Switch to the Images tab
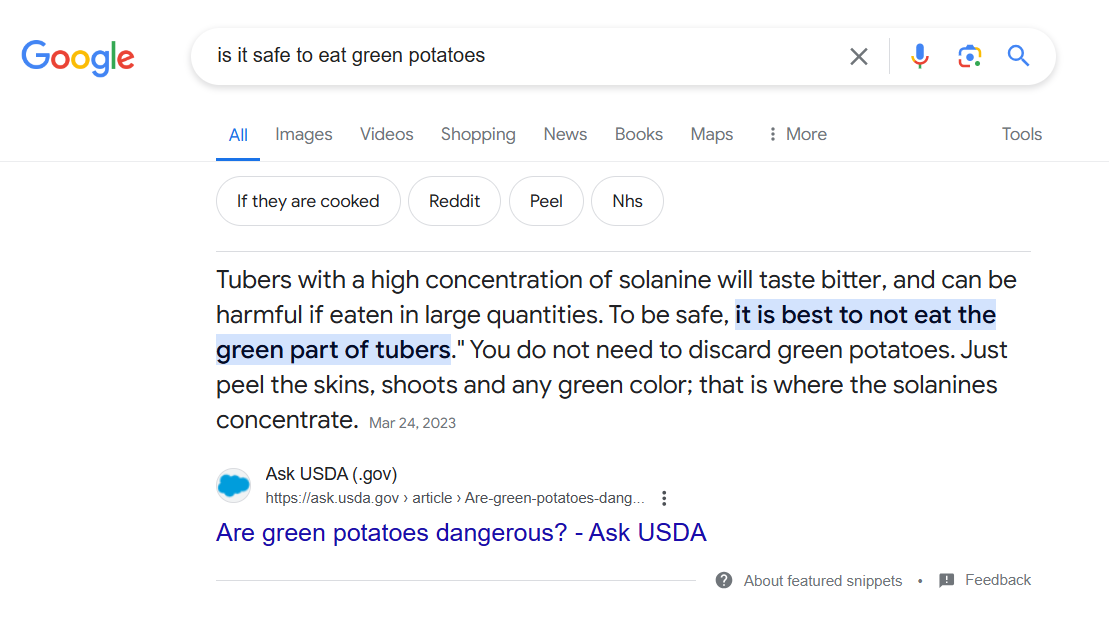This screenshot has height=625, width=1109. tap(304, 134)
